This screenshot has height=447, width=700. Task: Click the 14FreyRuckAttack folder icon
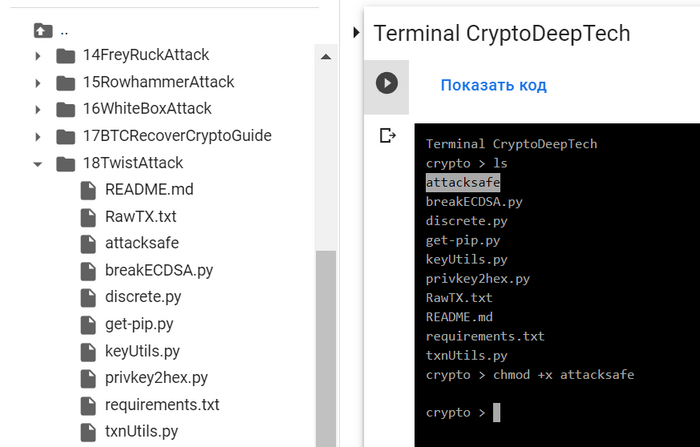coord(66,55)
